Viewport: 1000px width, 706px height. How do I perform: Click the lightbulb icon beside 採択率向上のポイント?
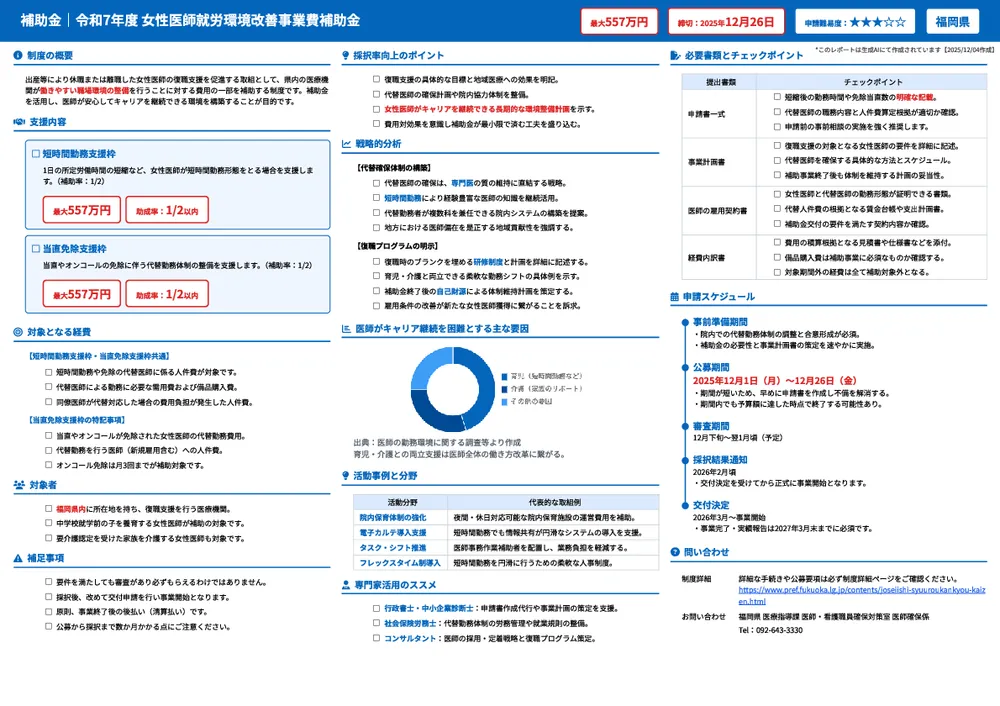[346, 56]
